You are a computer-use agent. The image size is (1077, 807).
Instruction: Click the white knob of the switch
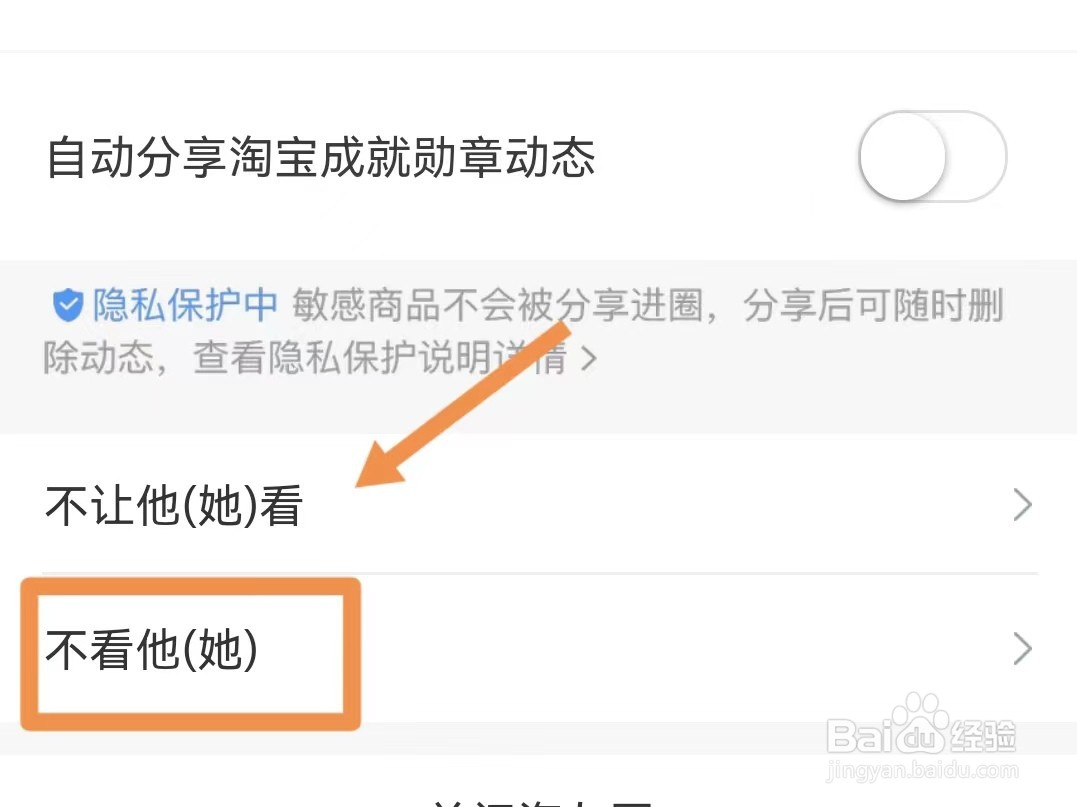(903, 157)
